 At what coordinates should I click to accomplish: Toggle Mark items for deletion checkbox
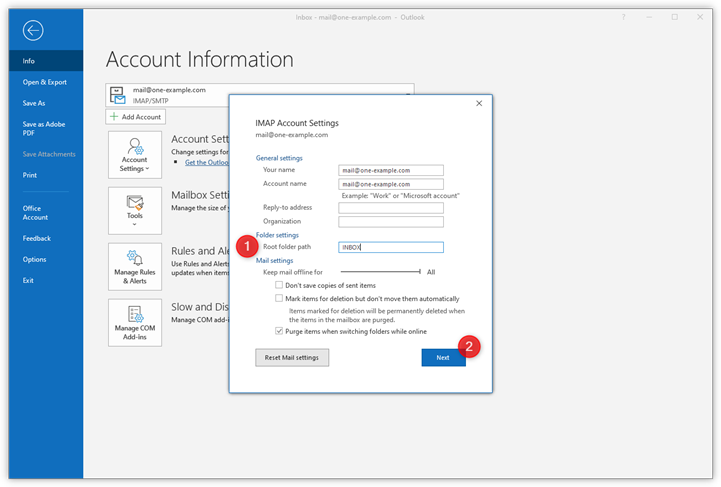[x=279, y=298]
